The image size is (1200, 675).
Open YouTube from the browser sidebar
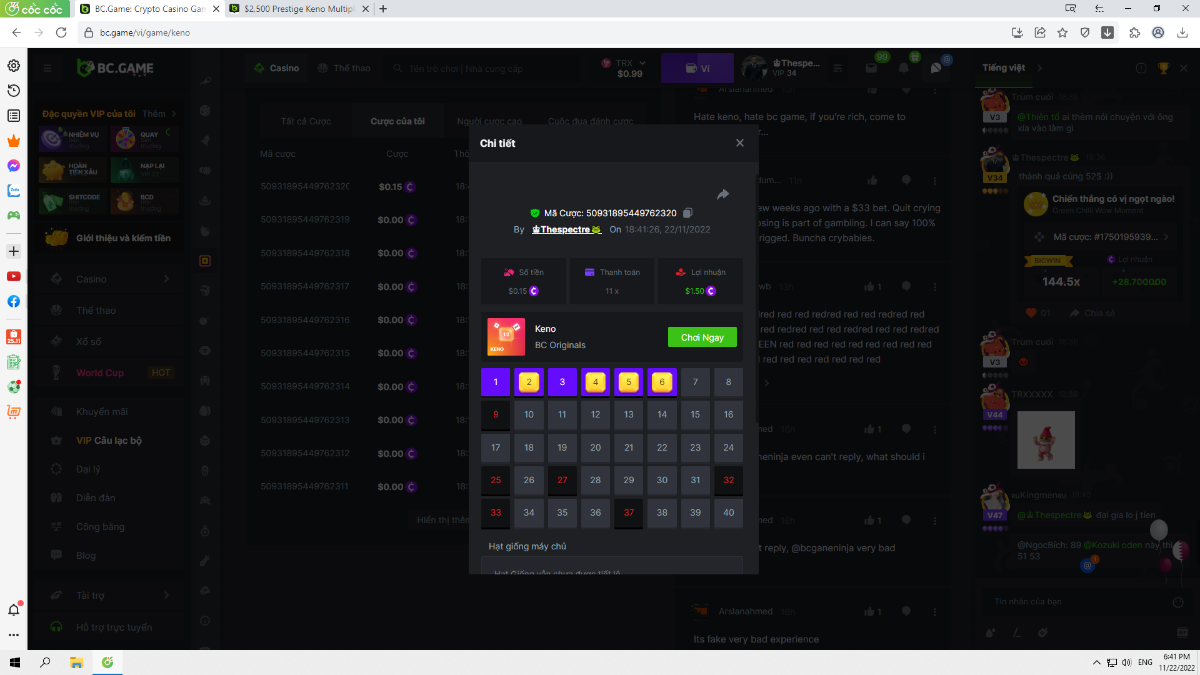14,276
